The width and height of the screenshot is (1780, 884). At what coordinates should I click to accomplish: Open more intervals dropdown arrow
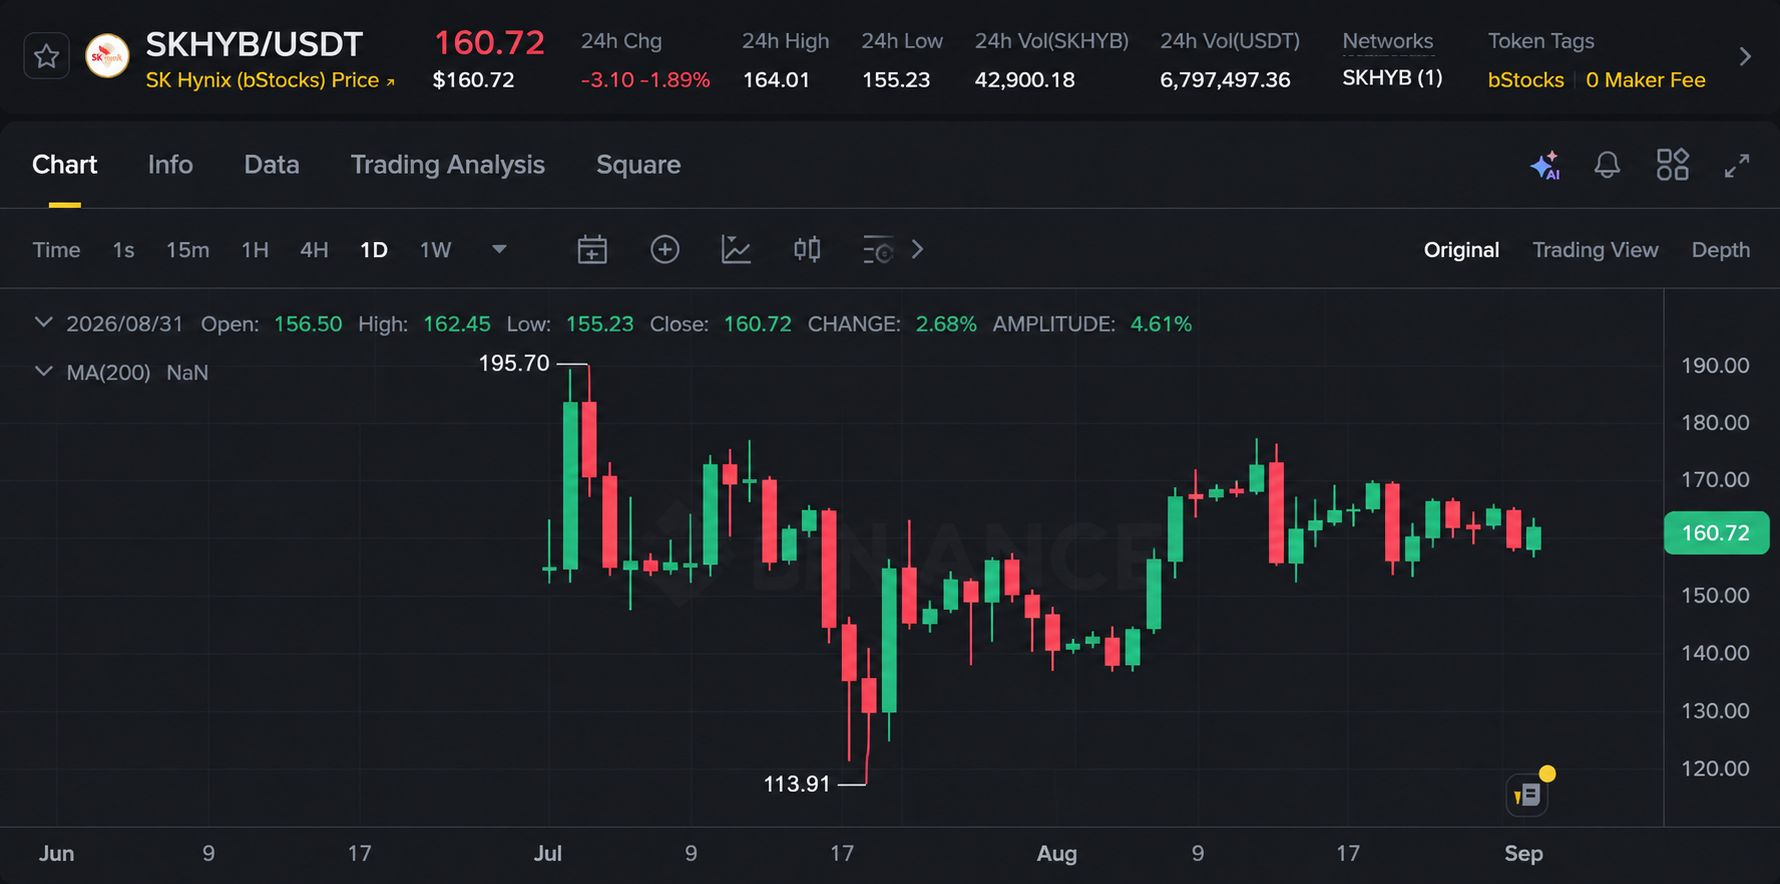coord(499,249)
